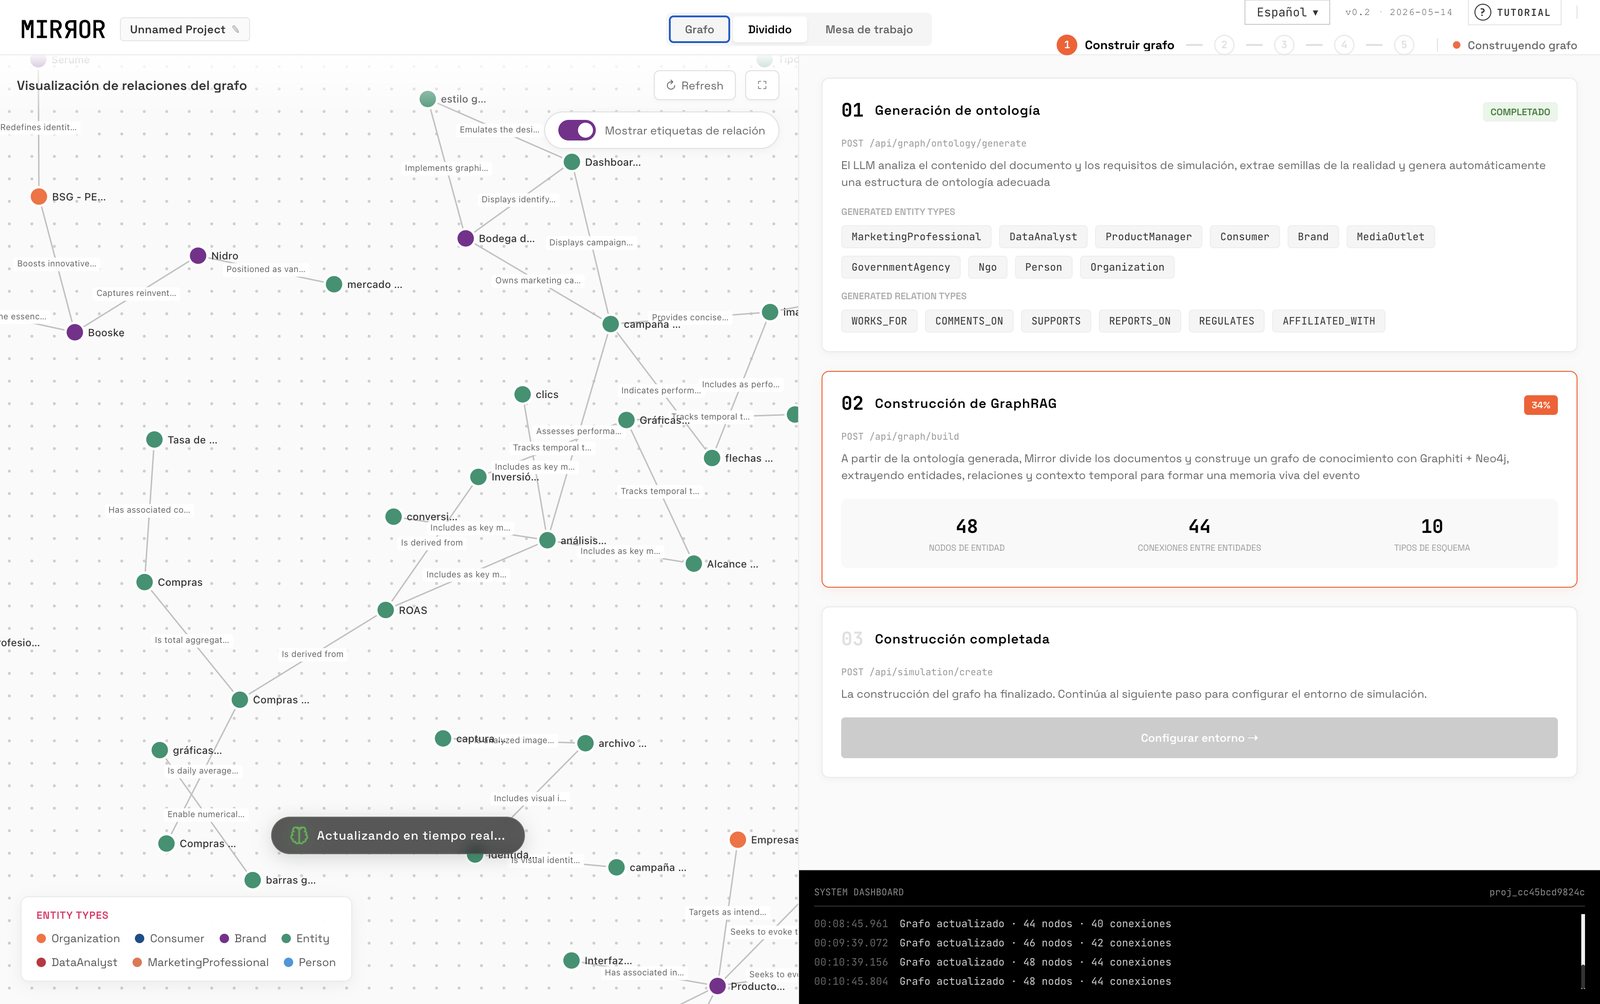Click the 10 tipos de esquema stat
The height and width of the screenshot is (1004, 1600).
[x=1432, y=533]
